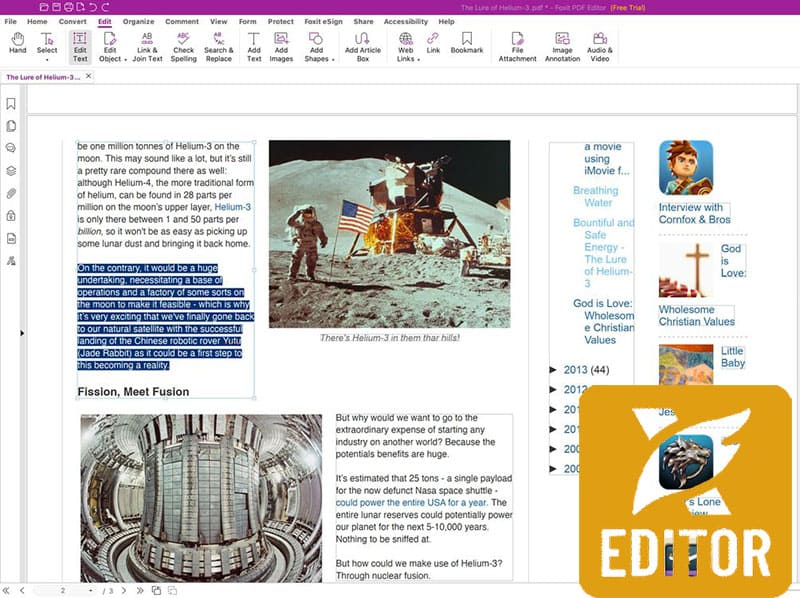
Task: Insert a File Attachment
Action: click(517, 47)
